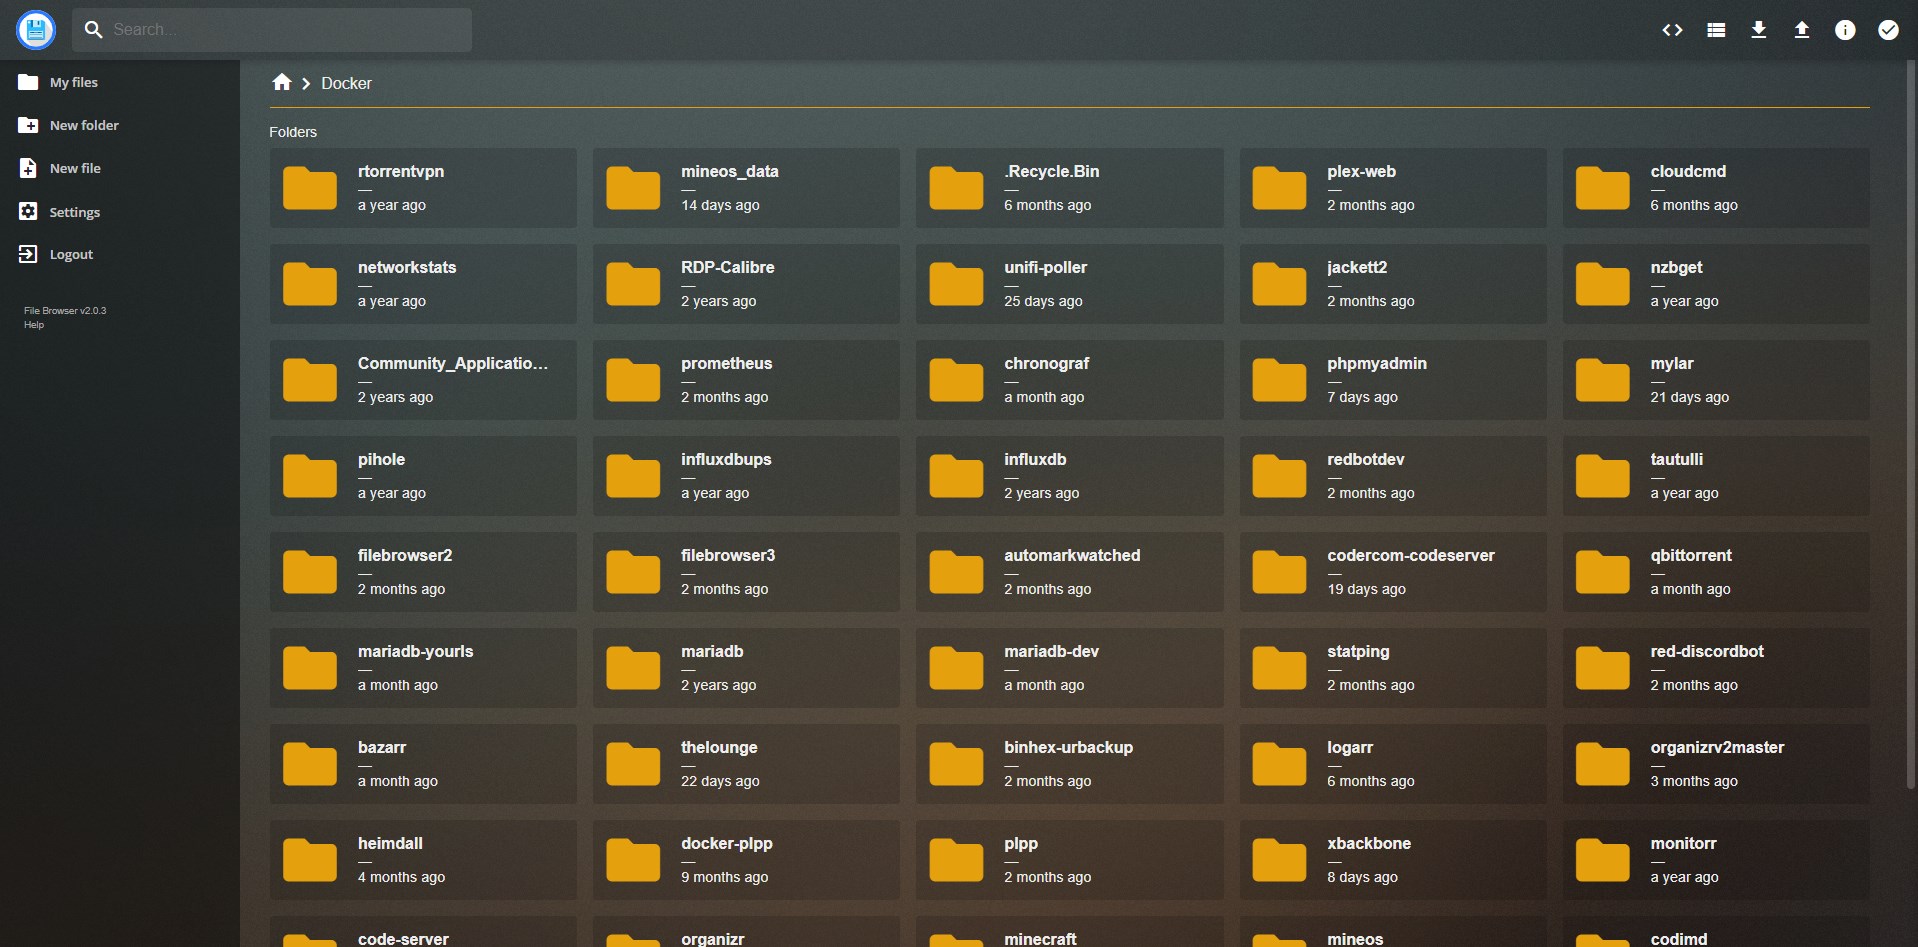
Task: Create a new folder from the sidebar
Action: coord(84,126)
